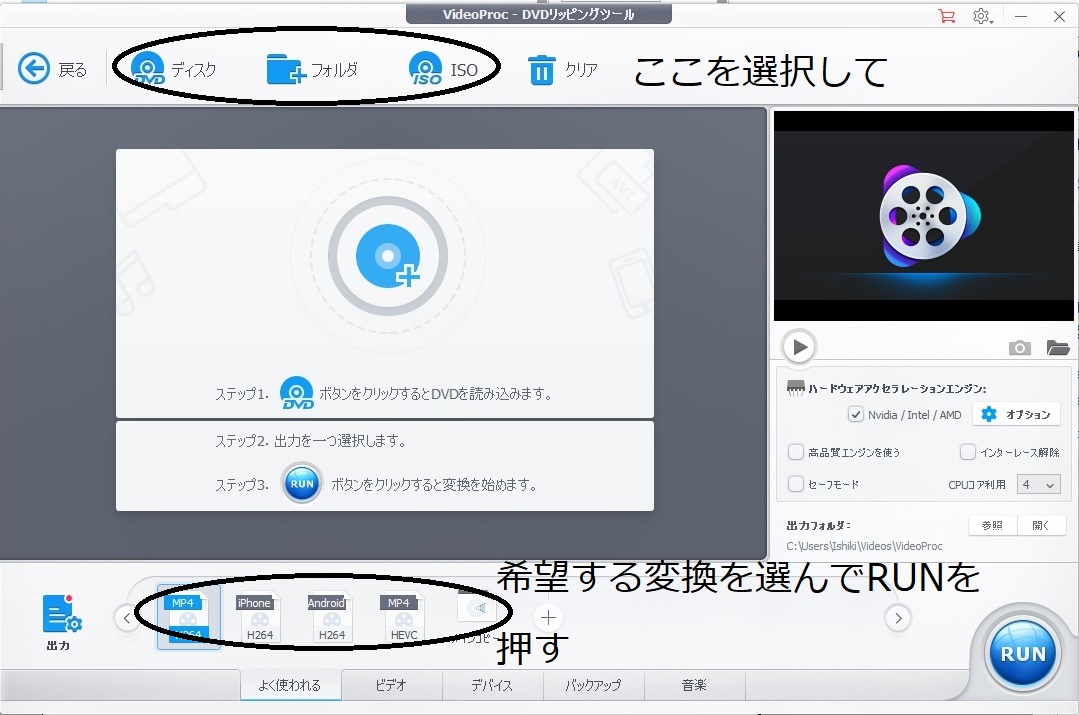
Task: Click the small RUN icon in ステップ3
Action: pos(302,484)
